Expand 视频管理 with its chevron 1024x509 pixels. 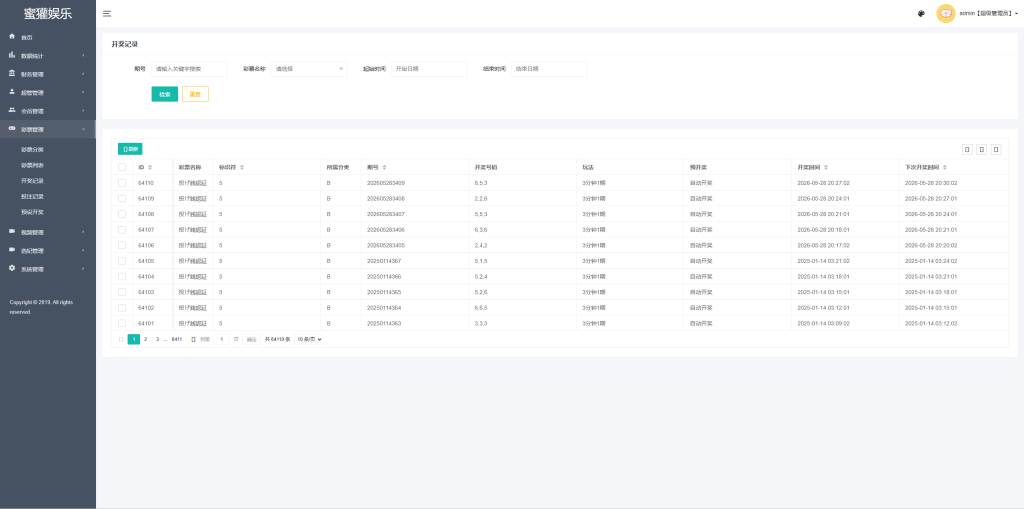[x=83, y=232]
